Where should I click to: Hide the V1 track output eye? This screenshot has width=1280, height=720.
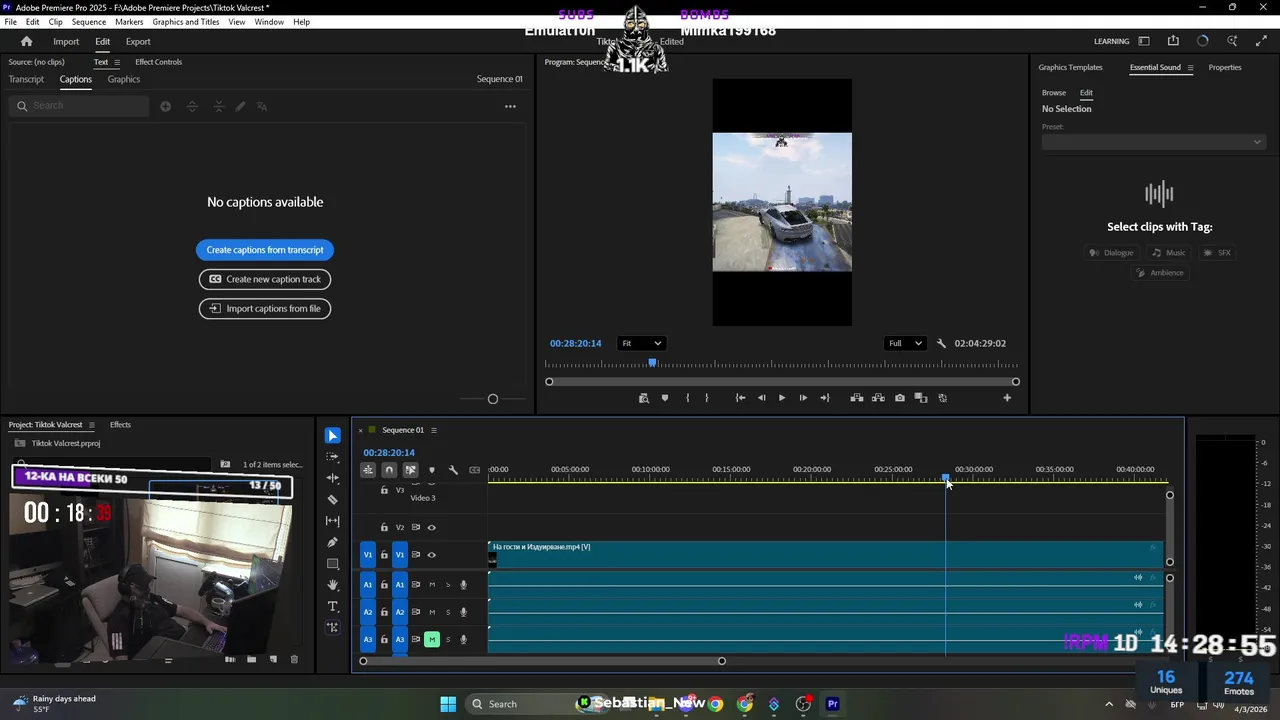pos(432,555)
